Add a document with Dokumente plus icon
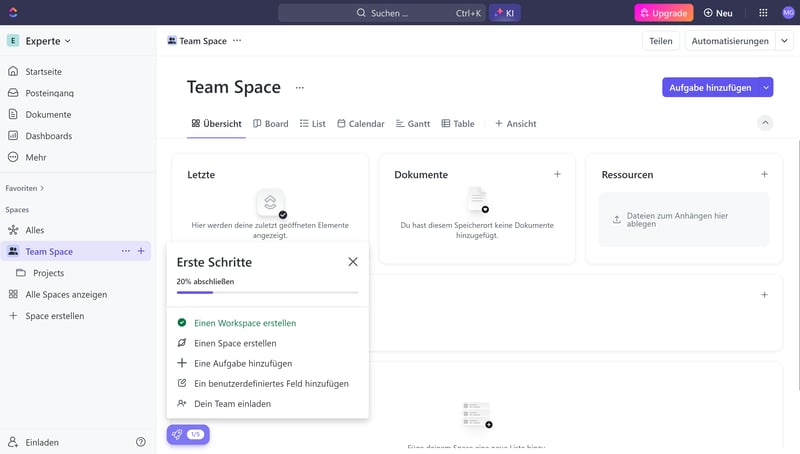 (557, 174)
